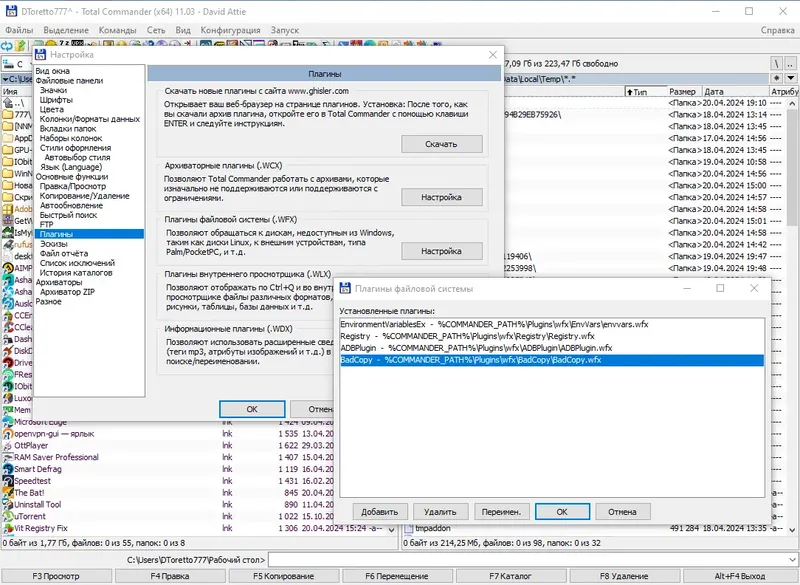
Task: Click the F8 Удаление function button
Action: [624, 576]
